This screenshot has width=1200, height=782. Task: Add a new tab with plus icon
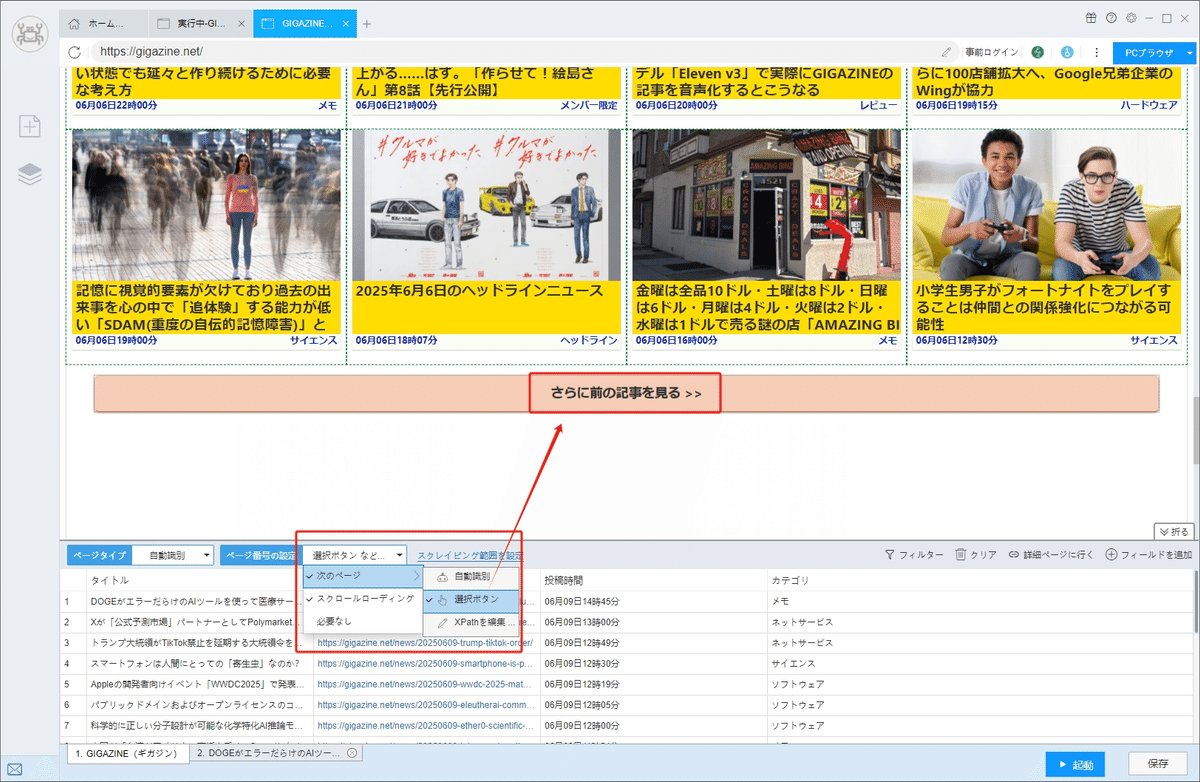click(367, 23)
